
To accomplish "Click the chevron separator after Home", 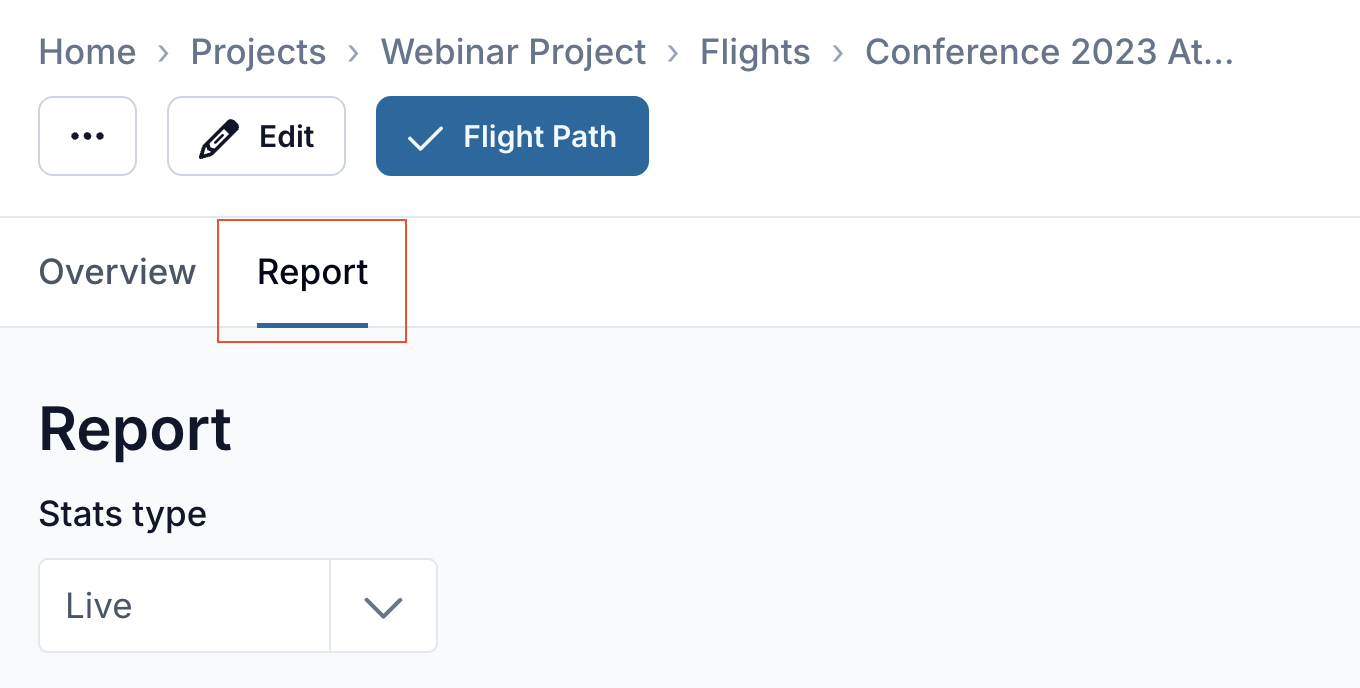I will coord(163,52).
